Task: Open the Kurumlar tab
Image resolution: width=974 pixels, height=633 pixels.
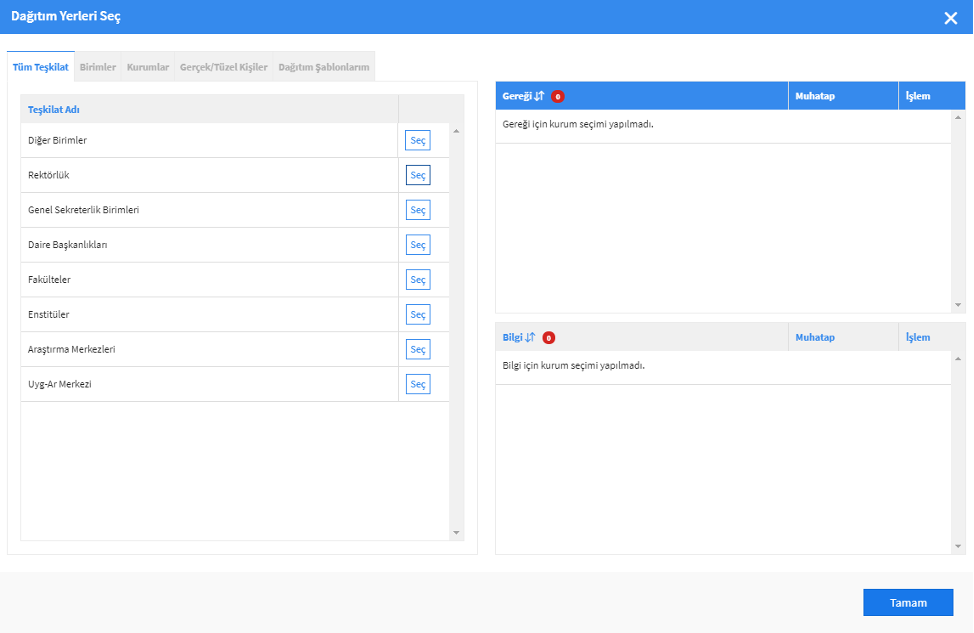Action: (148, 67)
